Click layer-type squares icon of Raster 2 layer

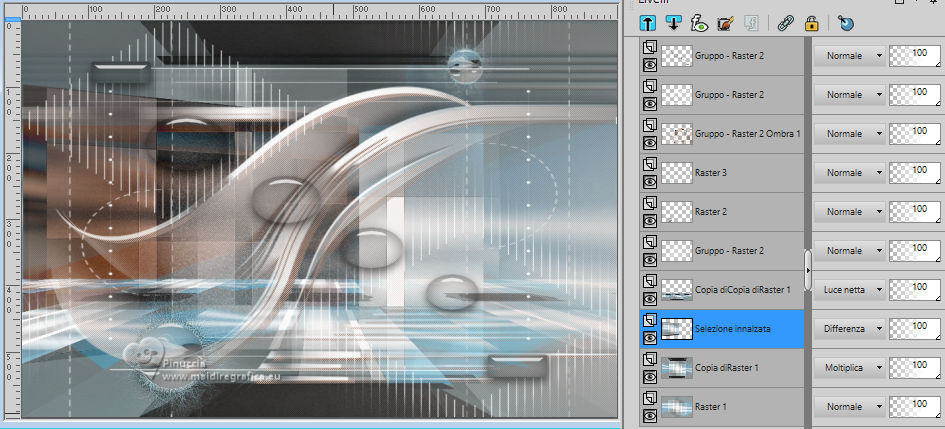tap(650, 203)
